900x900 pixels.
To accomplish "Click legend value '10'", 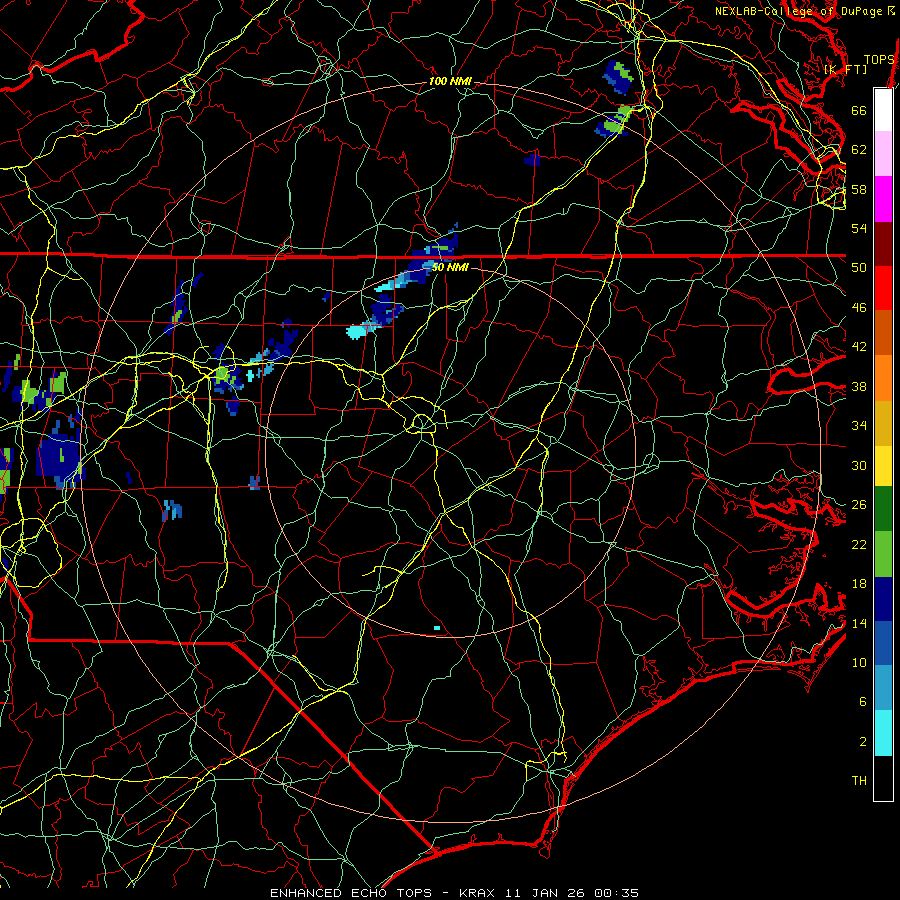I will [859, 662].
